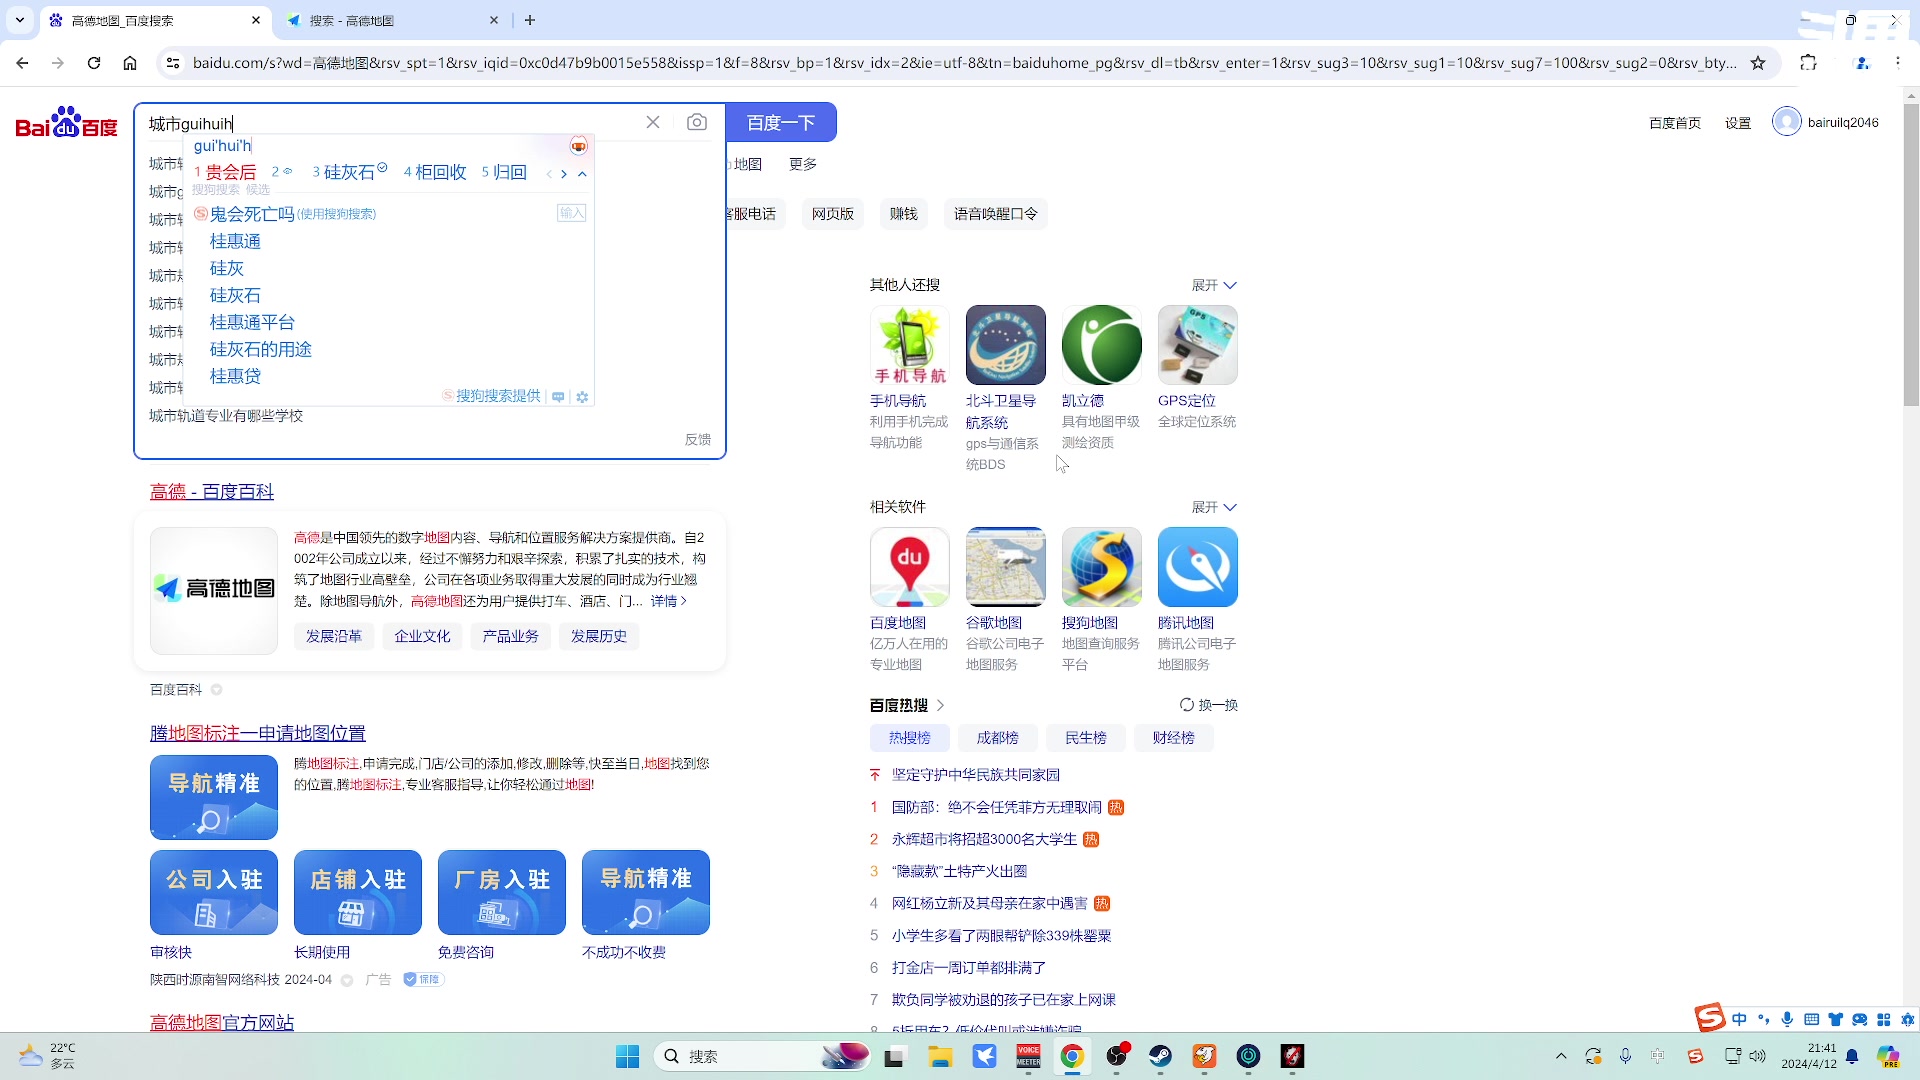1920x1080 pixels.
Task: Open a new browser tab
Action: pyautogui.click(x=530, y=20)
